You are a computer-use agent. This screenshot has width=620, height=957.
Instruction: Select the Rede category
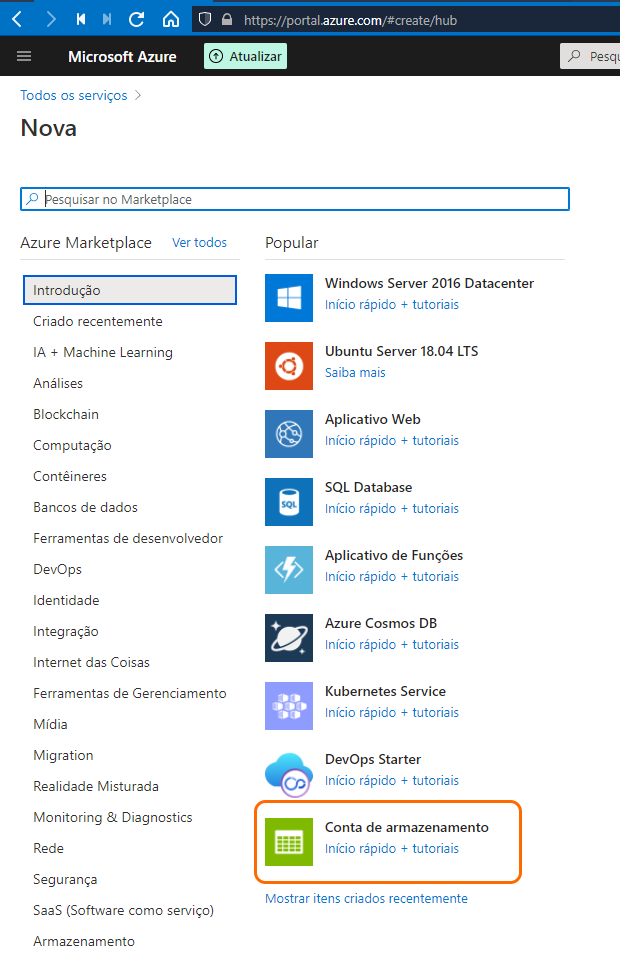48,848
